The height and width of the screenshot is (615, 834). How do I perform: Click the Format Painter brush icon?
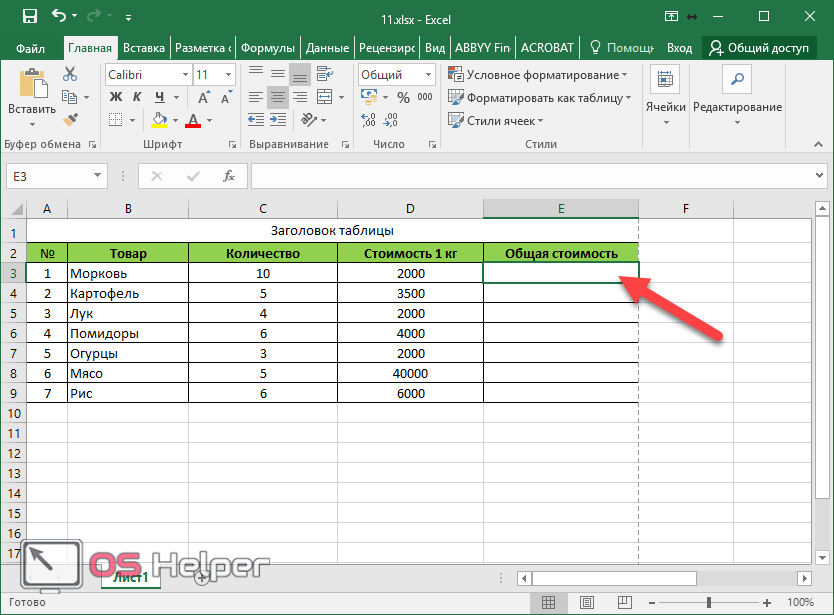(69, 120)
